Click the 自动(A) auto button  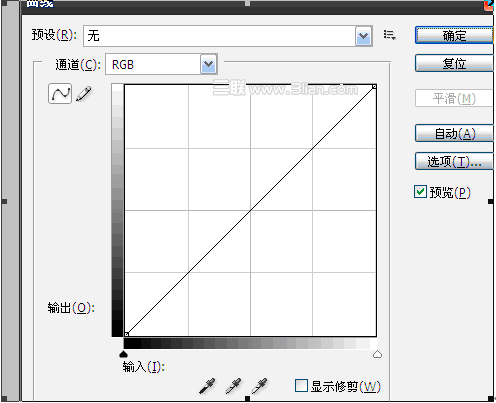coord(454,134)
